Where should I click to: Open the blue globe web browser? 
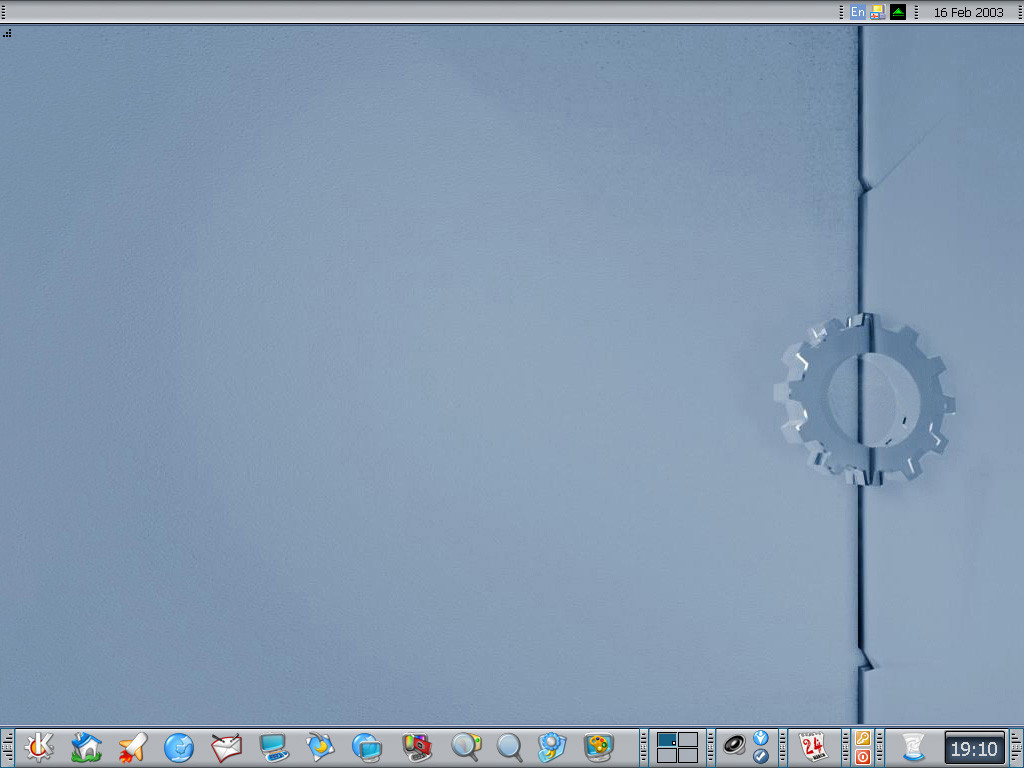click(179, 747)
